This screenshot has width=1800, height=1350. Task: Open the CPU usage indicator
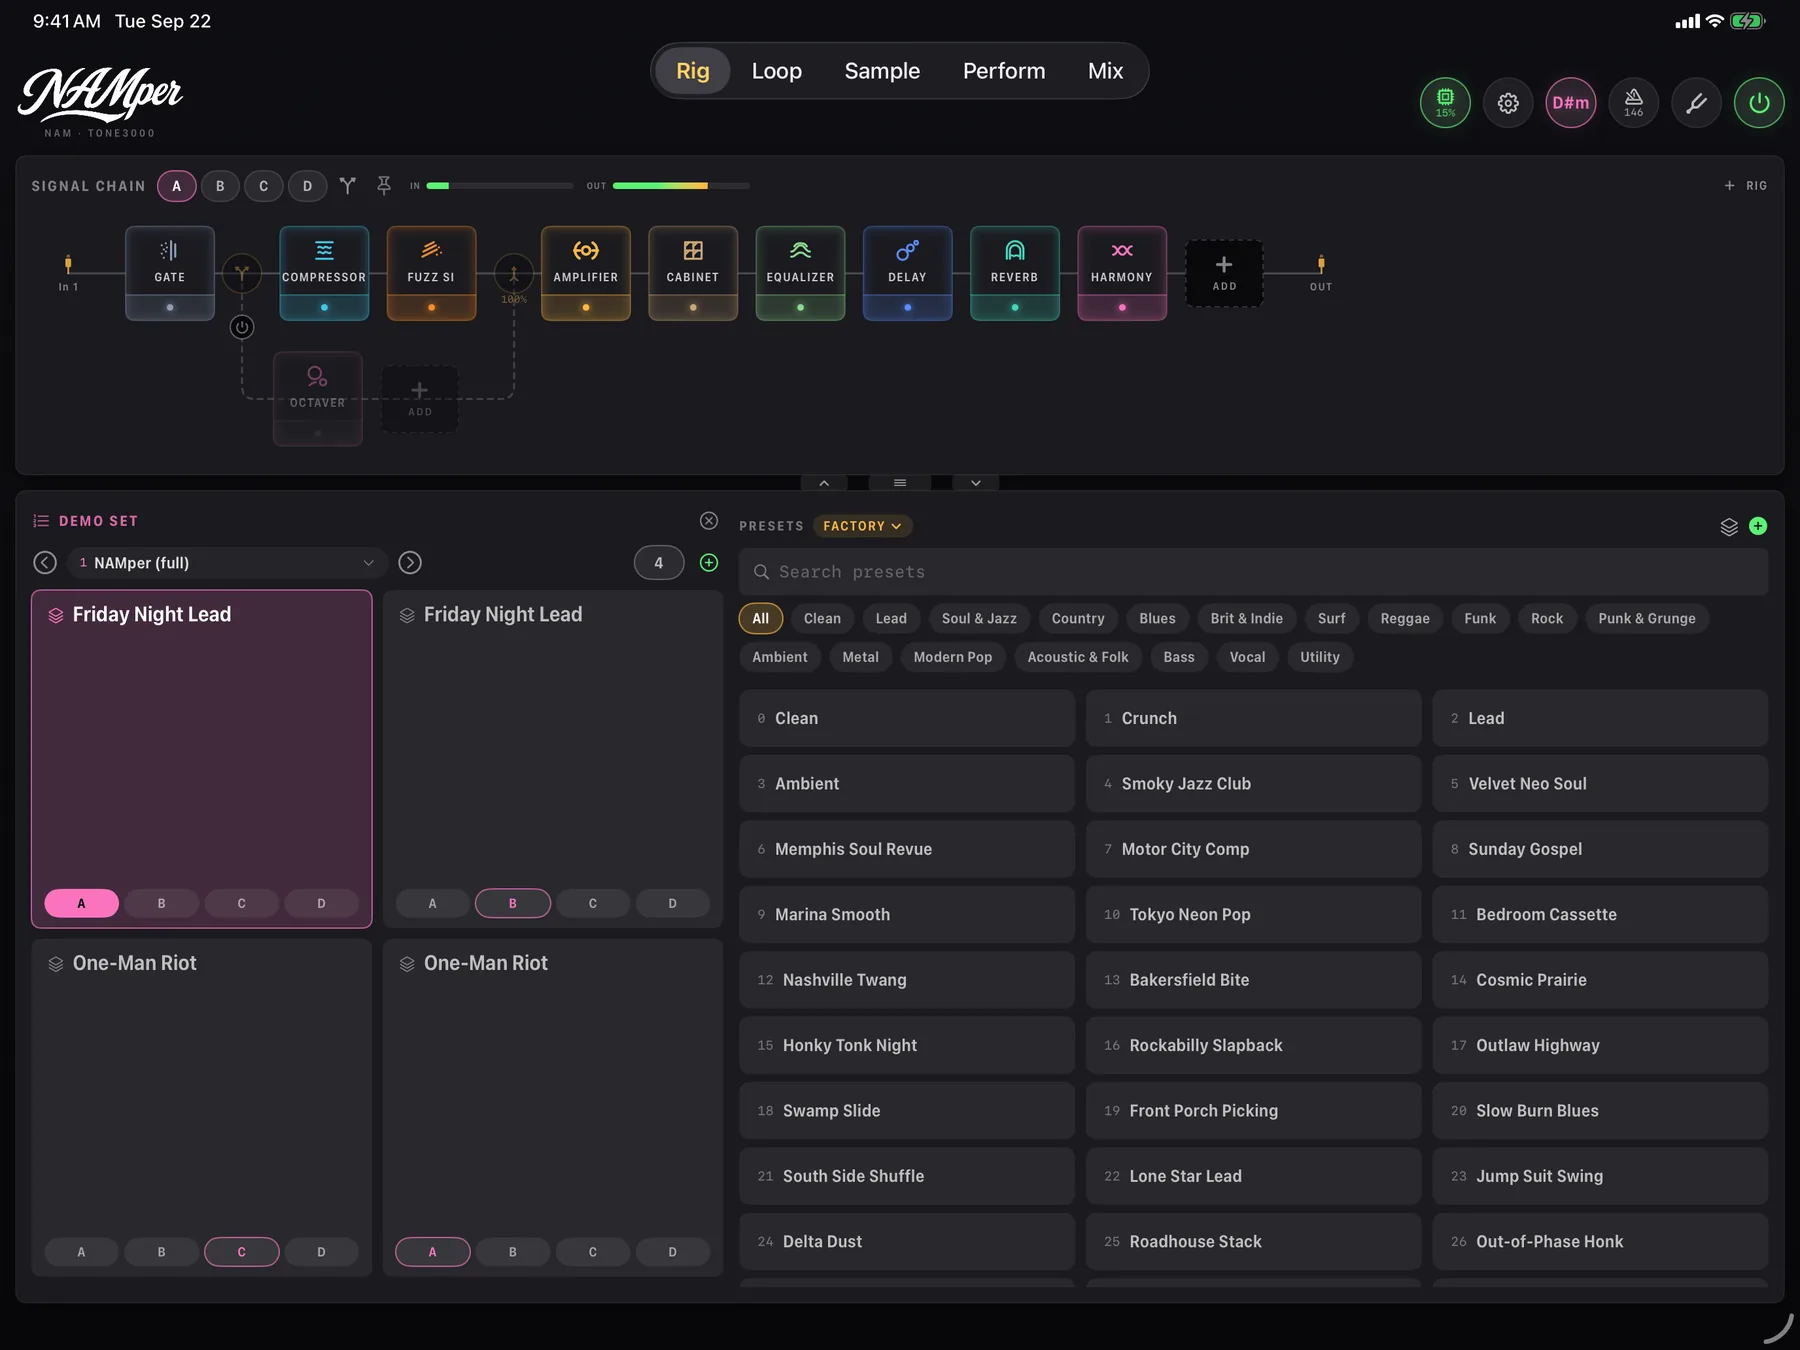pyautogui.click(x=1445, y=103)
